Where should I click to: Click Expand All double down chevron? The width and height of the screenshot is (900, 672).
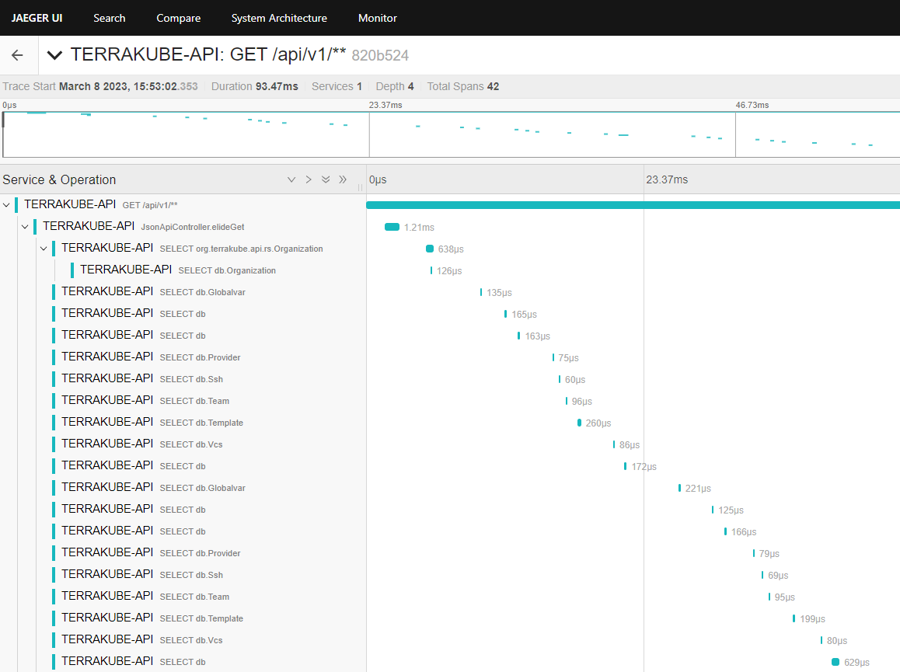(x=325, y=180)
